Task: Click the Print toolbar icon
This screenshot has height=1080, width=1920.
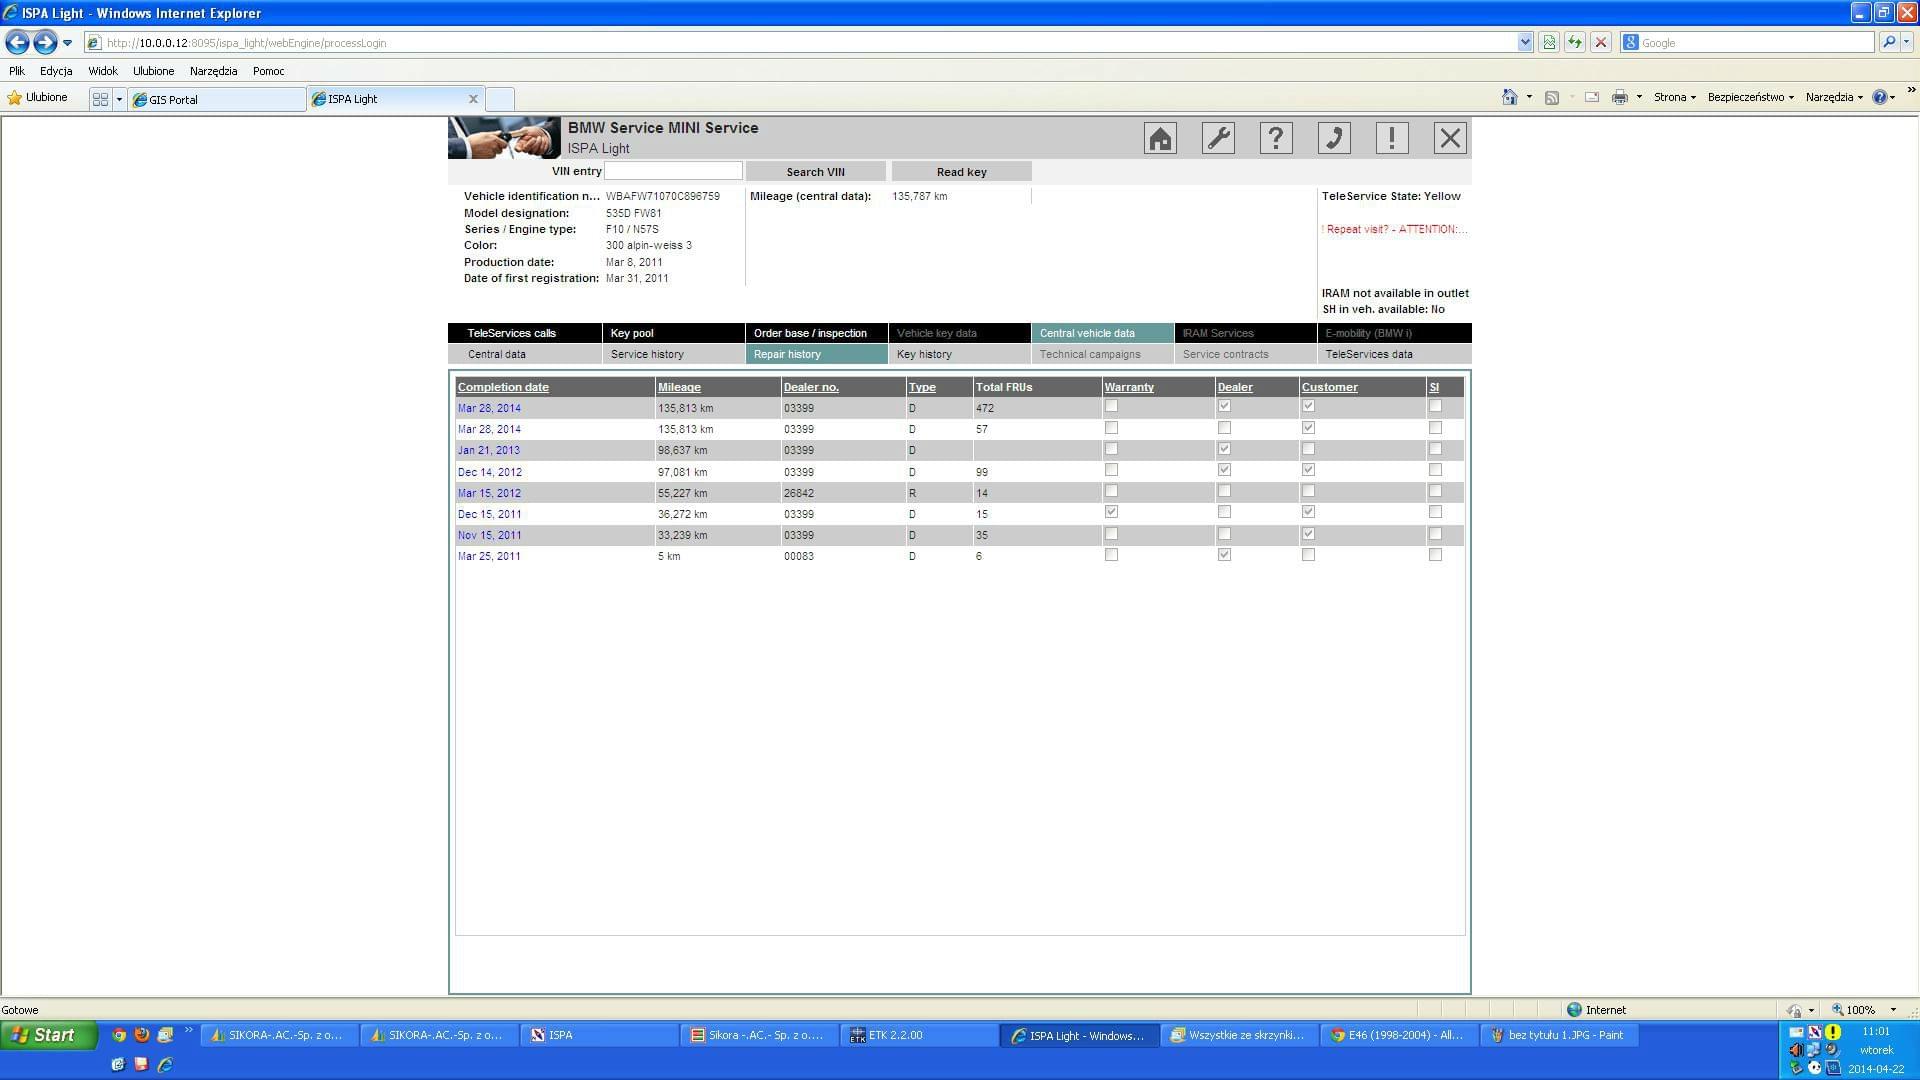Action: pyautogui.click(x=1620, y=97)
